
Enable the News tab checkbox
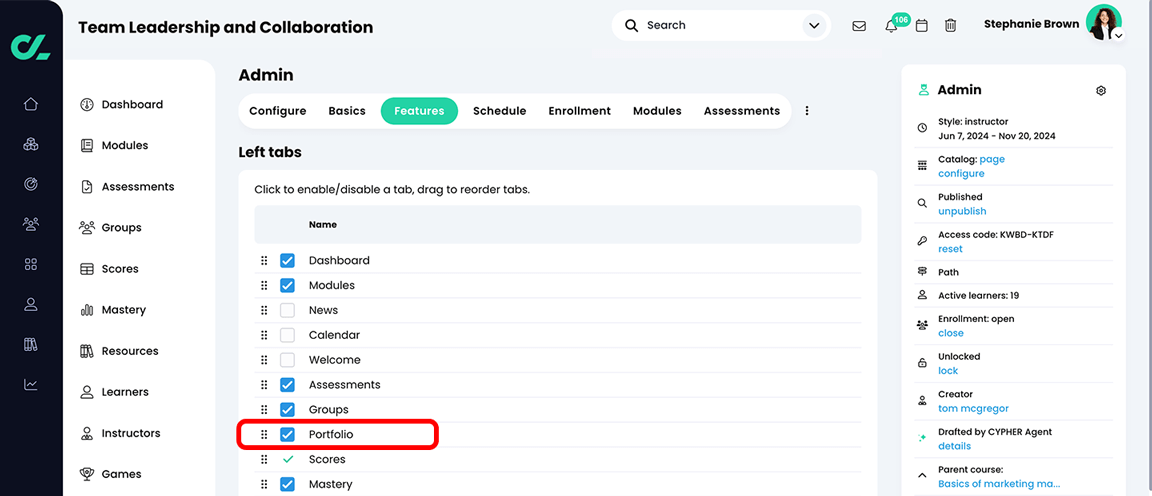click(288, 310)
